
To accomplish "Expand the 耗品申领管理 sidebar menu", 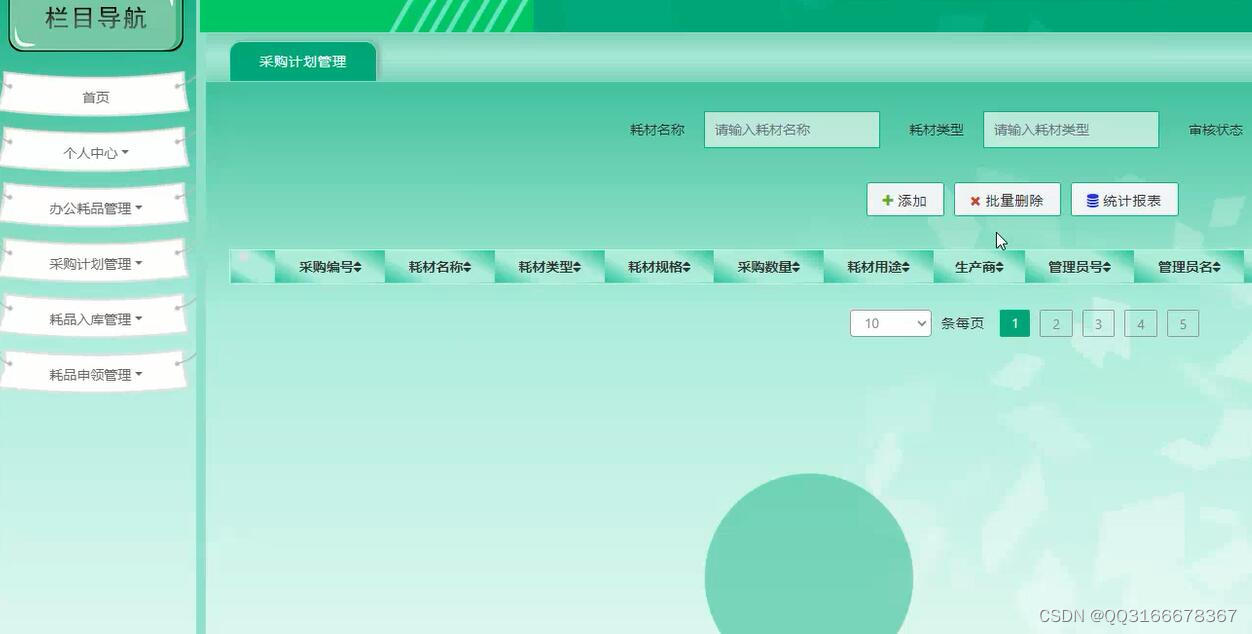I will click(95, 374).
